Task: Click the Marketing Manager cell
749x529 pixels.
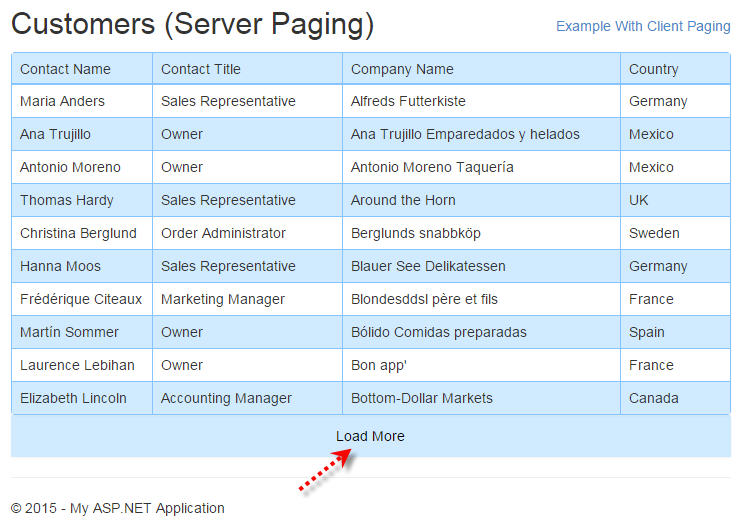Action: pos(247,299)
